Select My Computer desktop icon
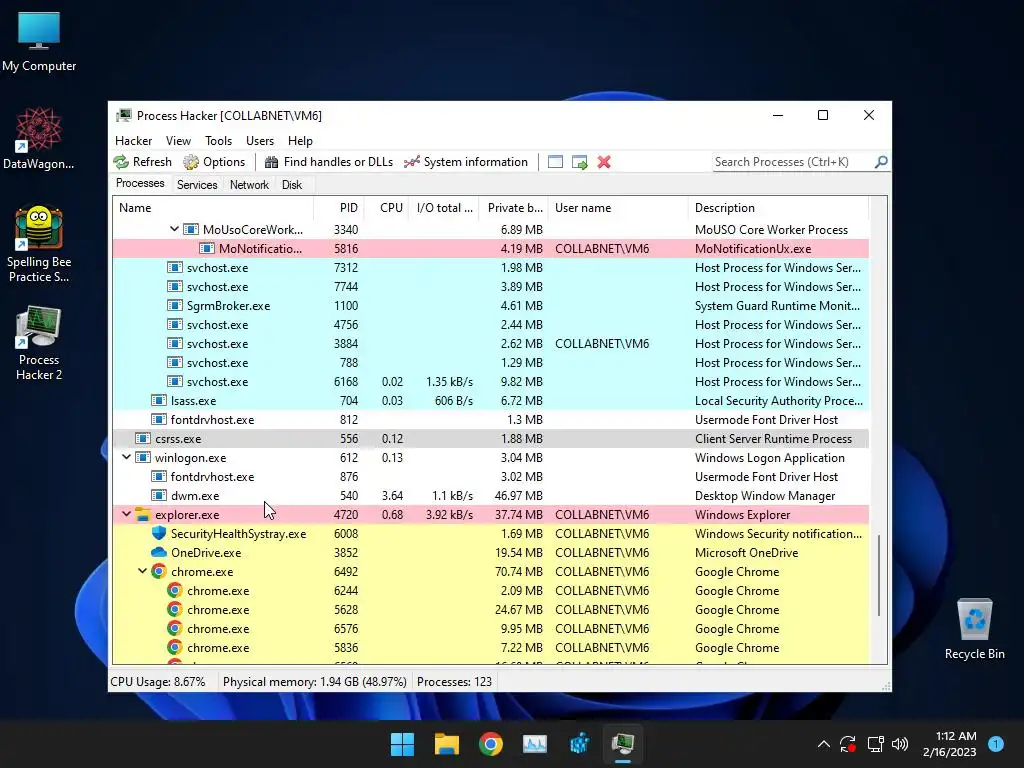Image resolution: width=1024 pixels, height=768 pixels. pyautogui.click(x=39, y=42)
